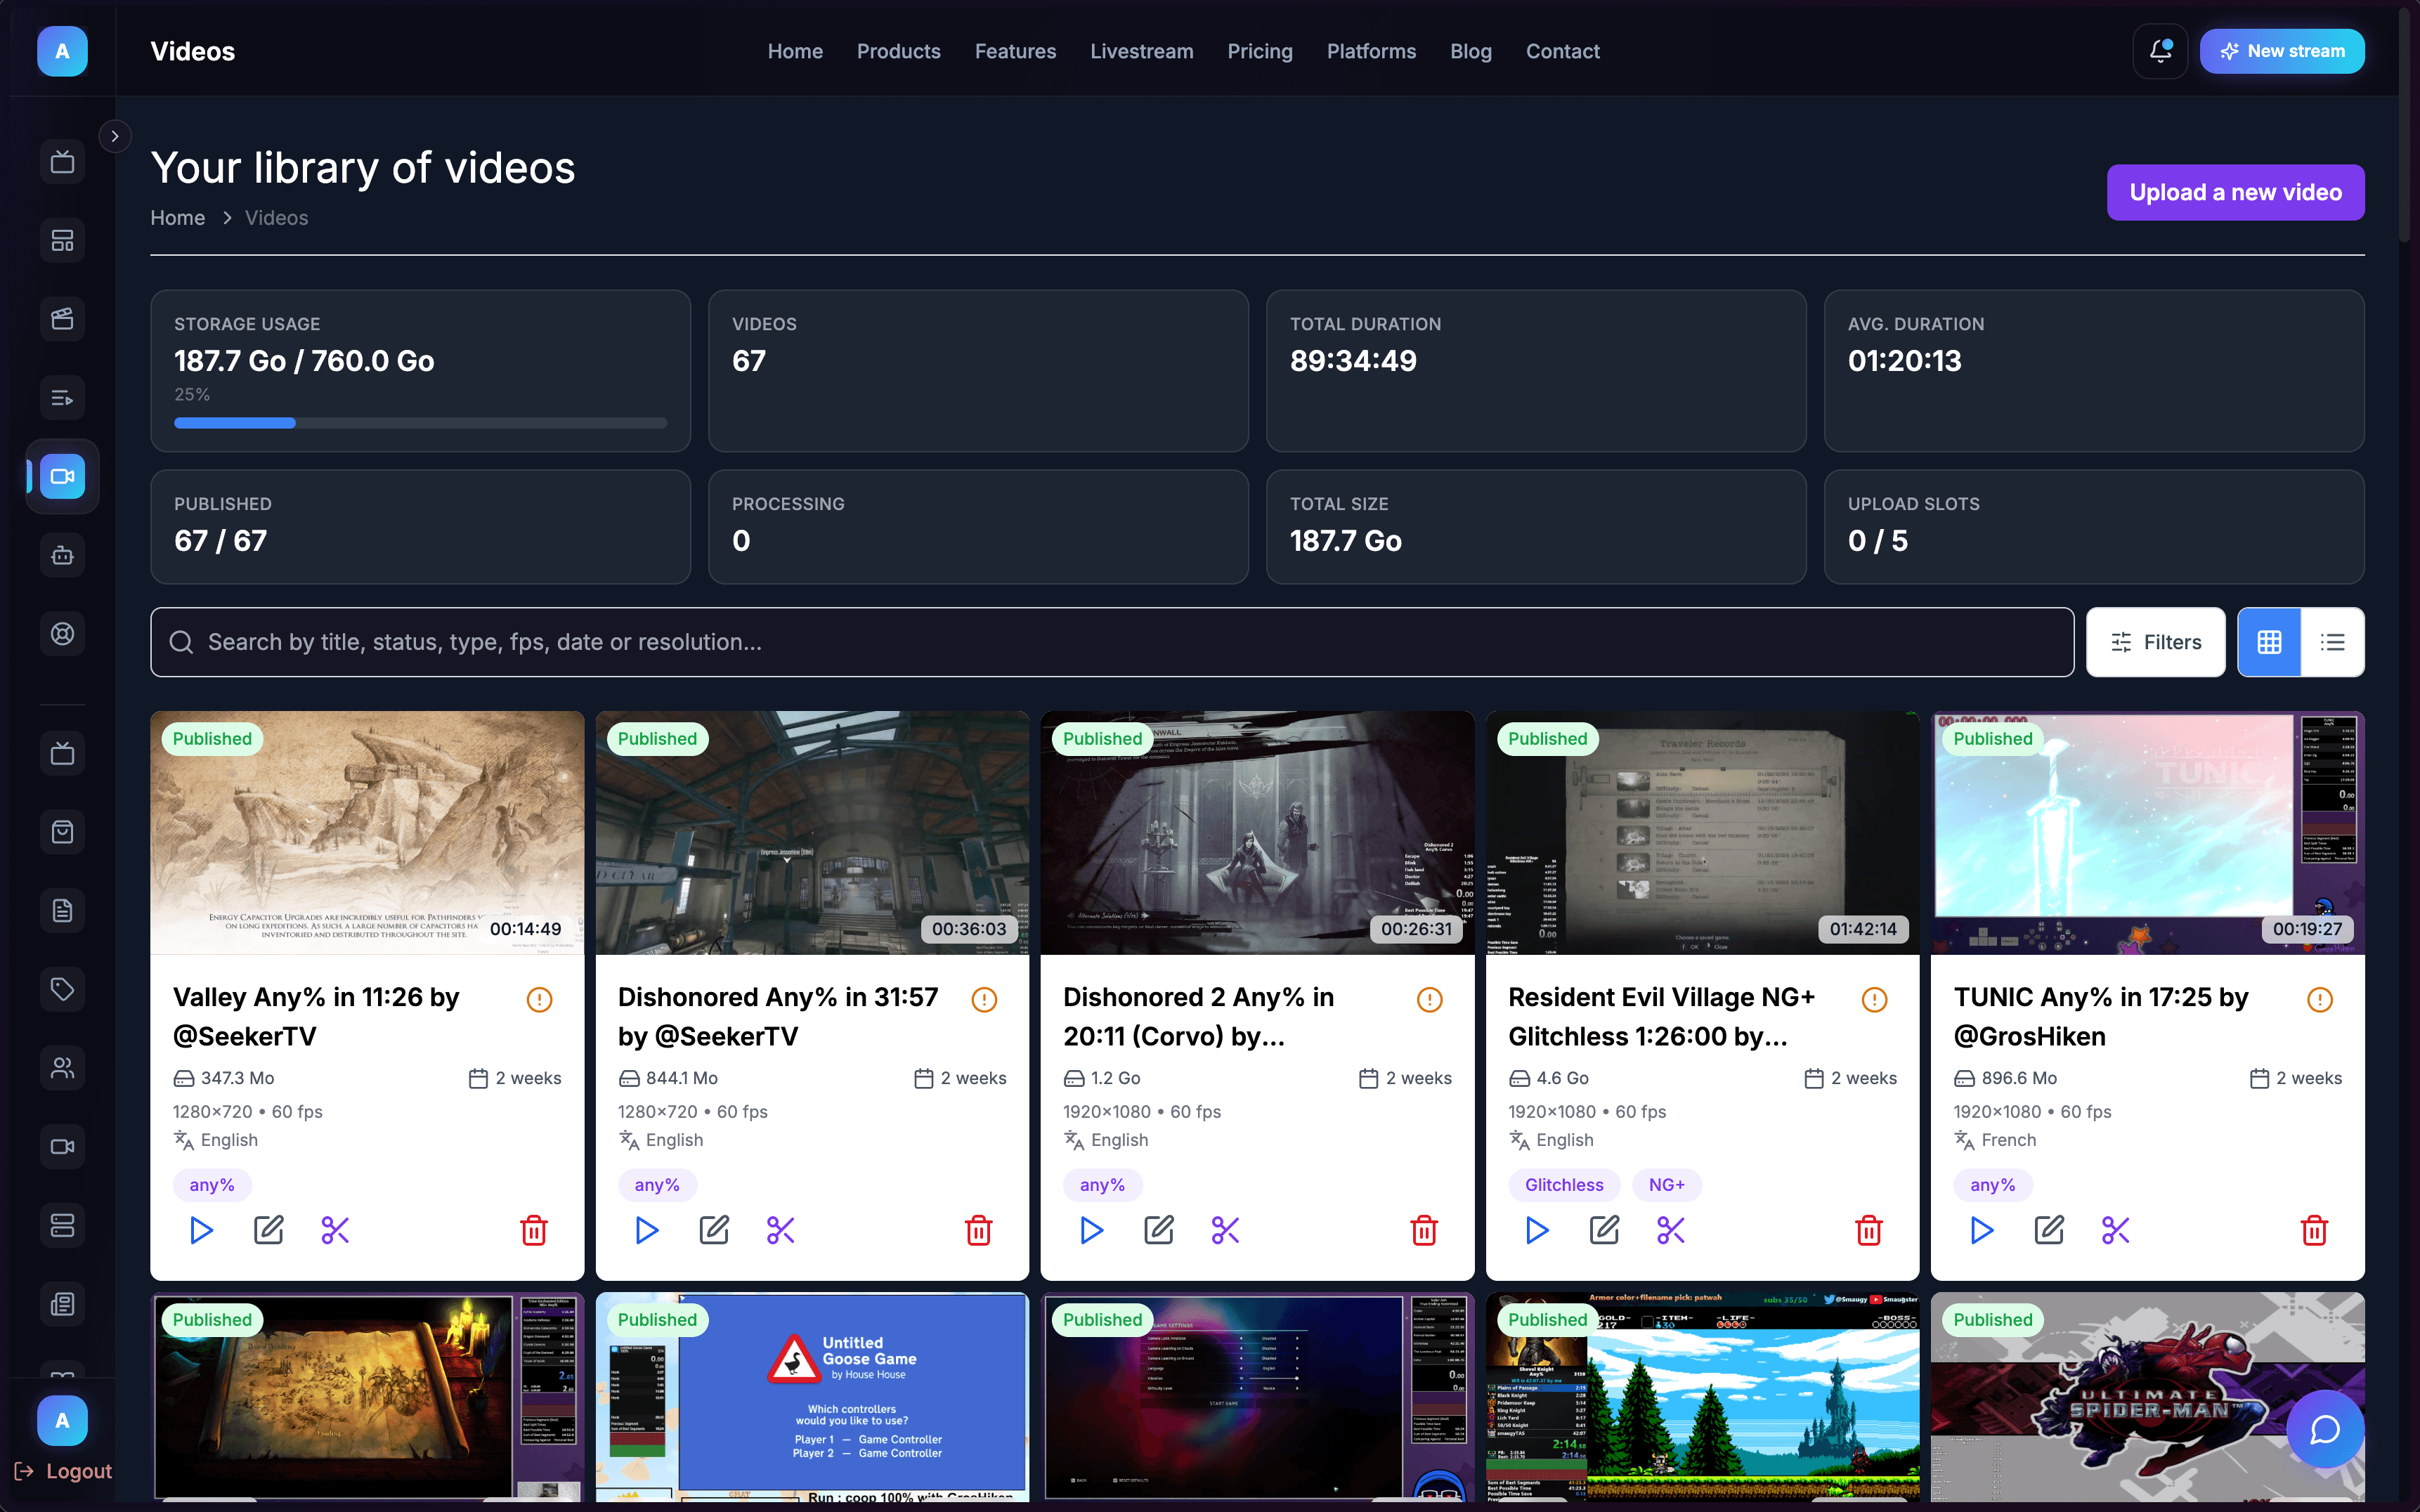The image size is (2420, 1512).
Task: Click the robot icon in the sidebar
Action: (x=62, y=555)
